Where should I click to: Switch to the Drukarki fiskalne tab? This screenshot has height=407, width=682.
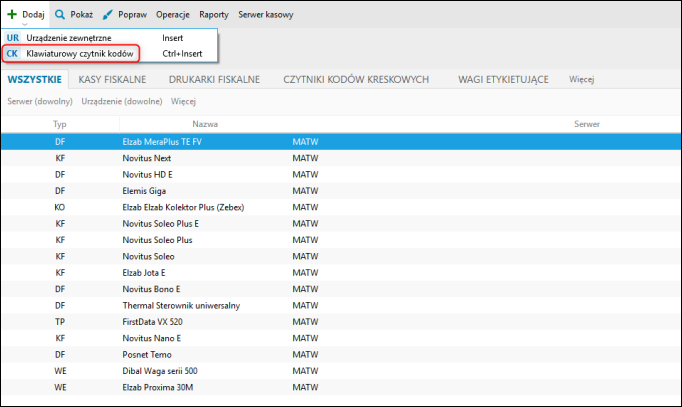tap(214, 79)
